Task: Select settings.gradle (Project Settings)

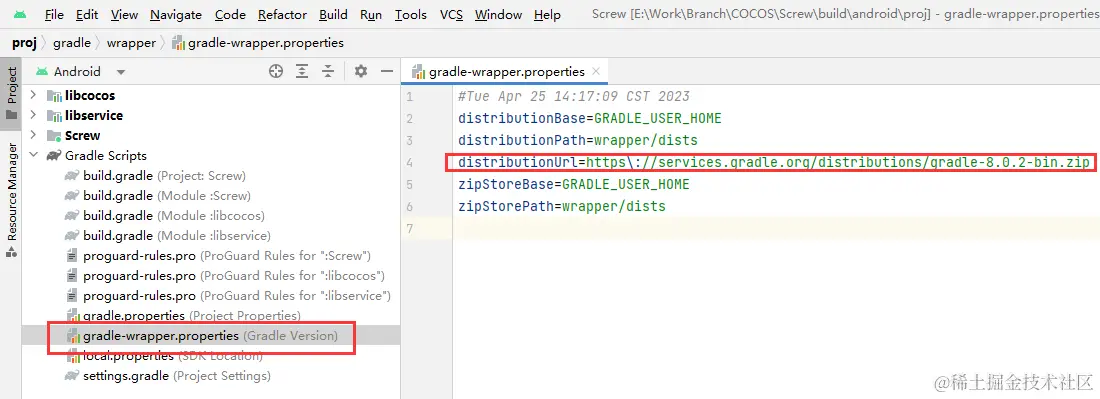Action: (x=177, y=376)
